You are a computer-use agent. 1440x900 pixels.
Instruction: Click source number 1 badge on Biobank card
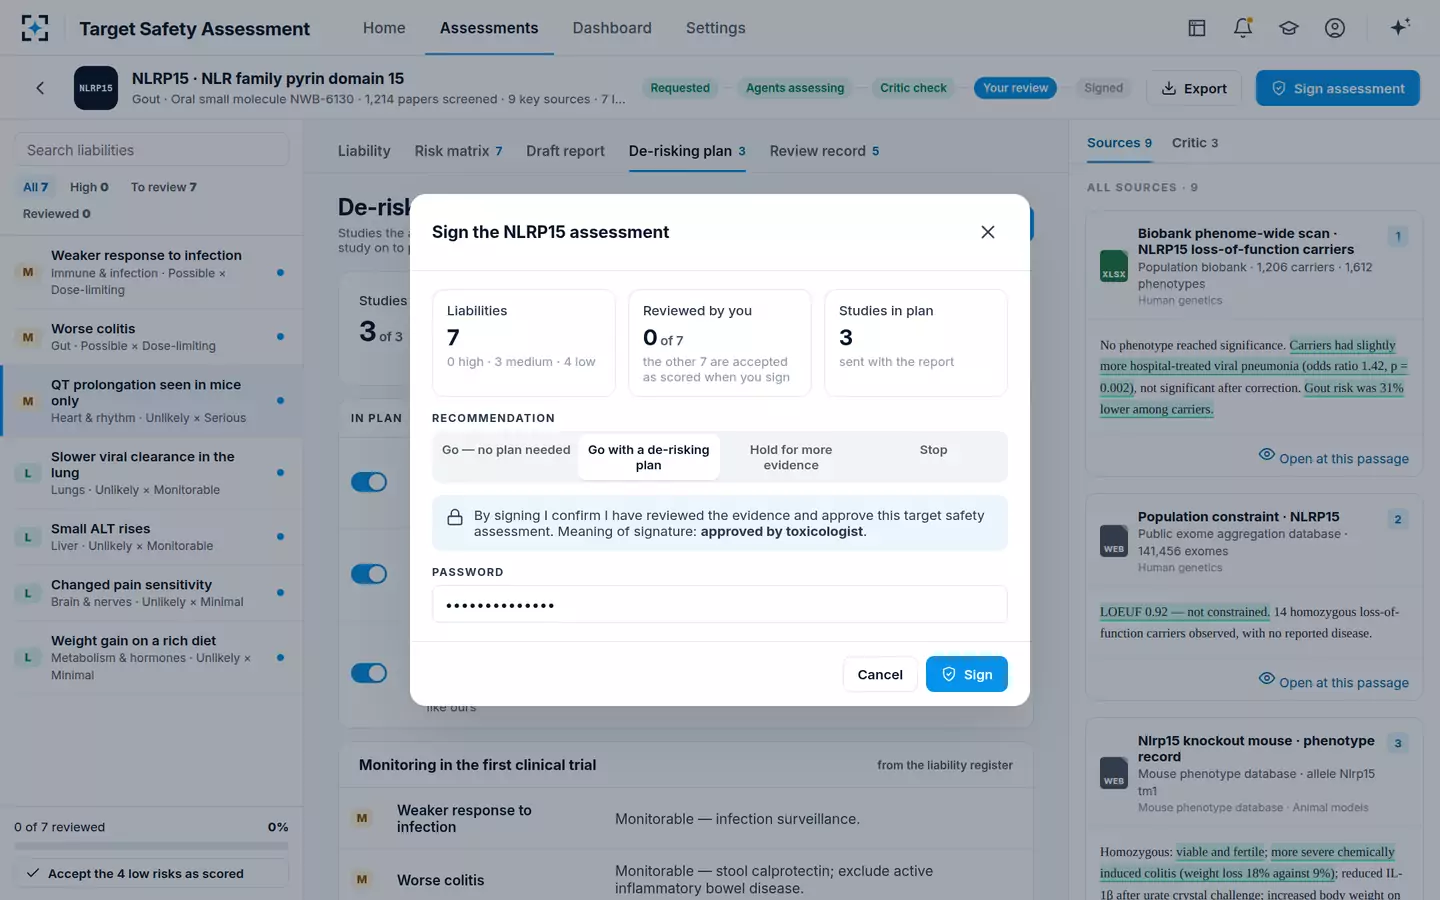coord(1398,236)
